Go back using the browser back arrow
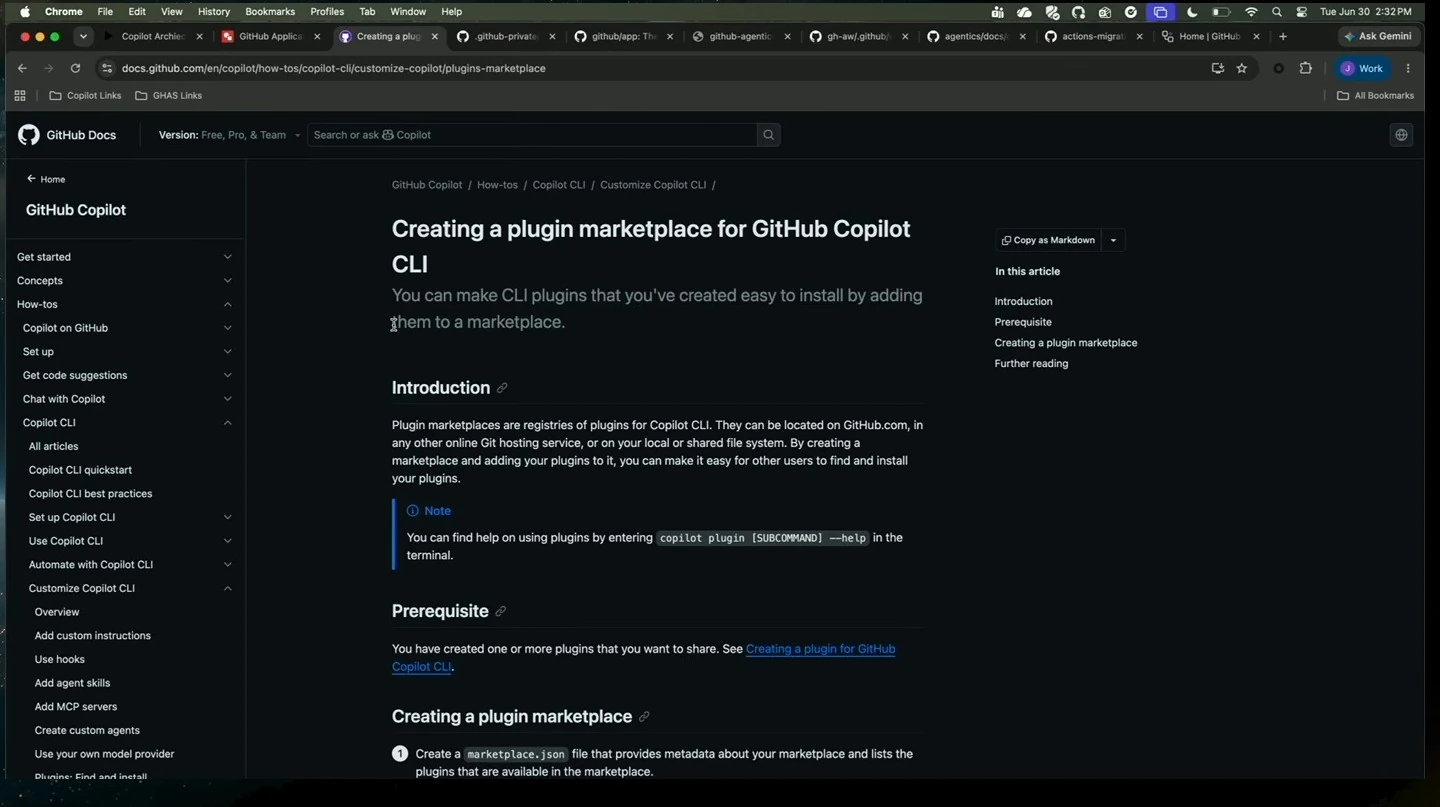The image size is (1440, 807). coord(22,68)
